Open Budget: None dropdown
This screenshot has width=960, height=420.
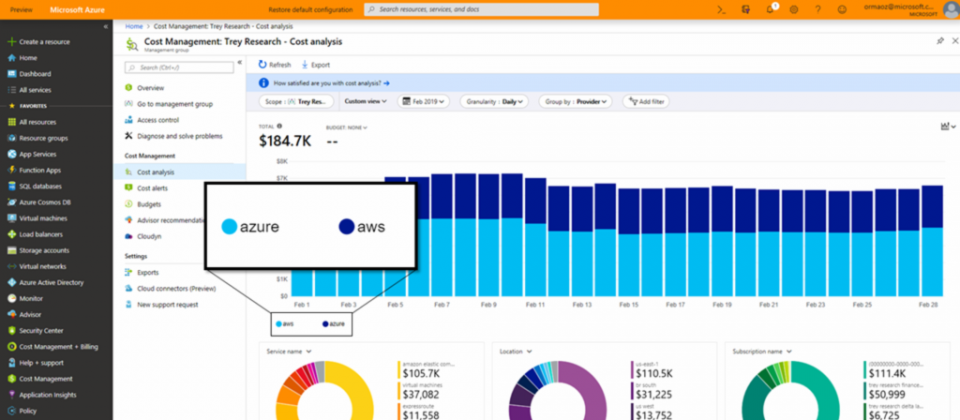coord(347,127)
